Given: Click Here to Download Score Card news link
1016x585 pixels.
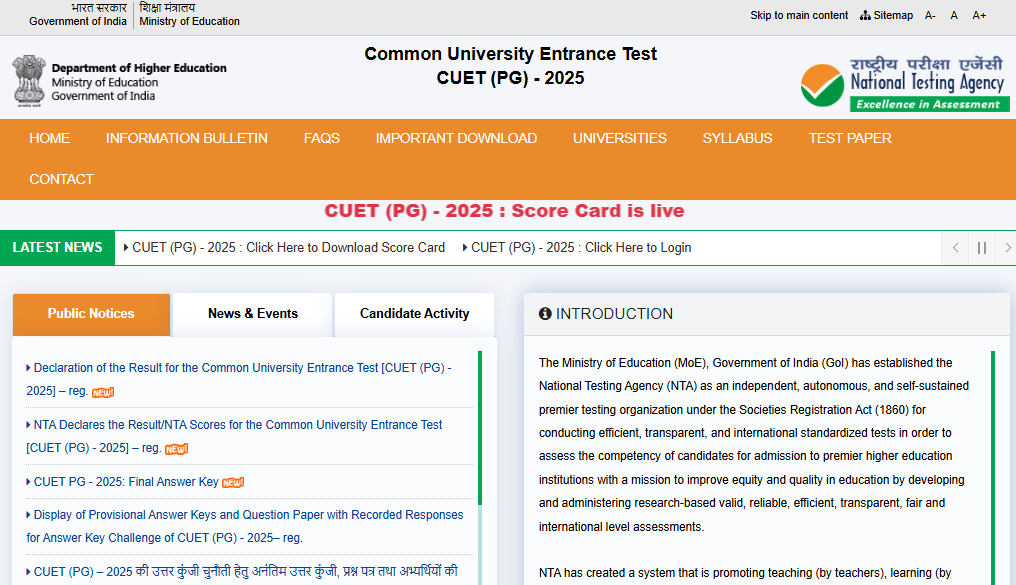Looking at the screenshot, I should 289,248.
